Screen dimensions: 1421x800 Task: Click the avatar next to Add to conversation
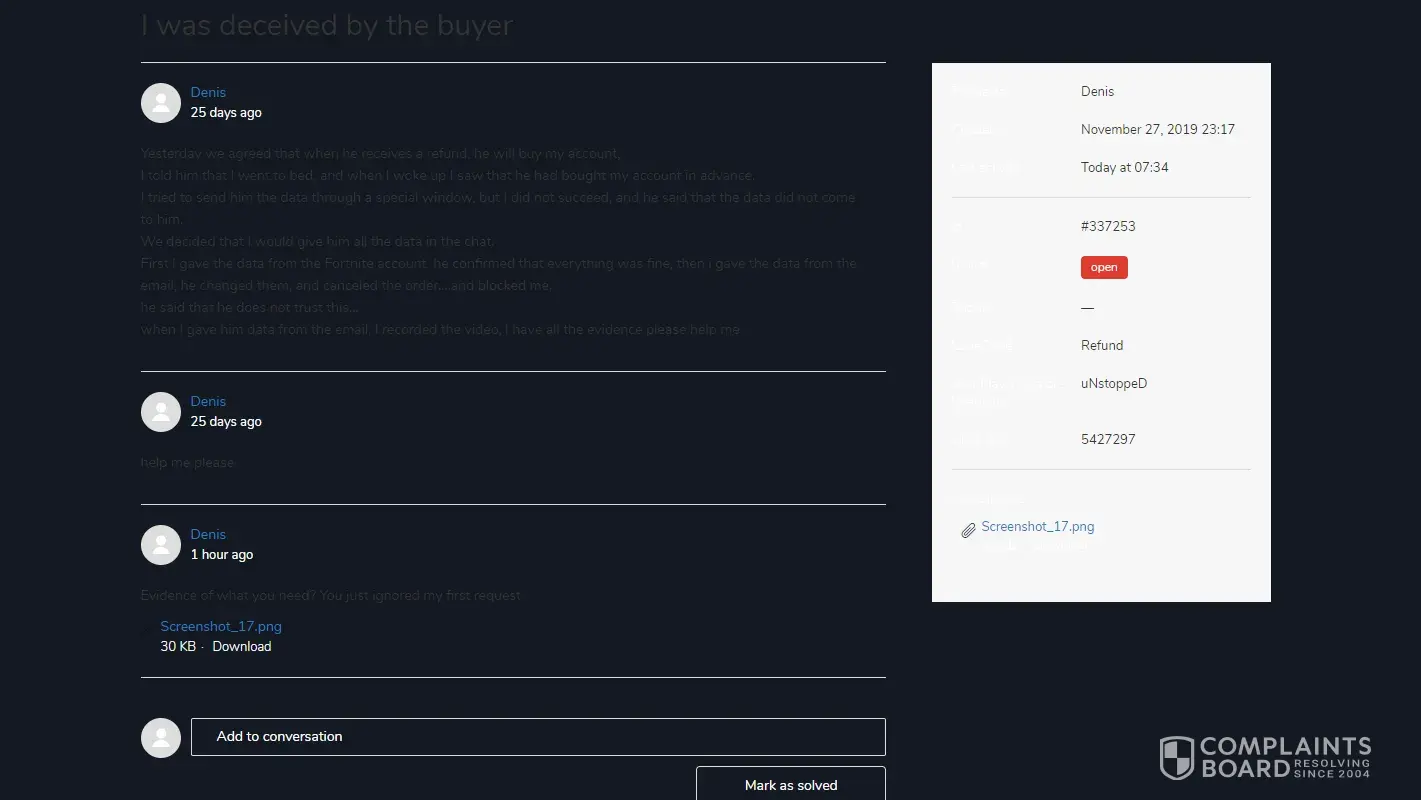pyautogui.click(x=161, y=737)
